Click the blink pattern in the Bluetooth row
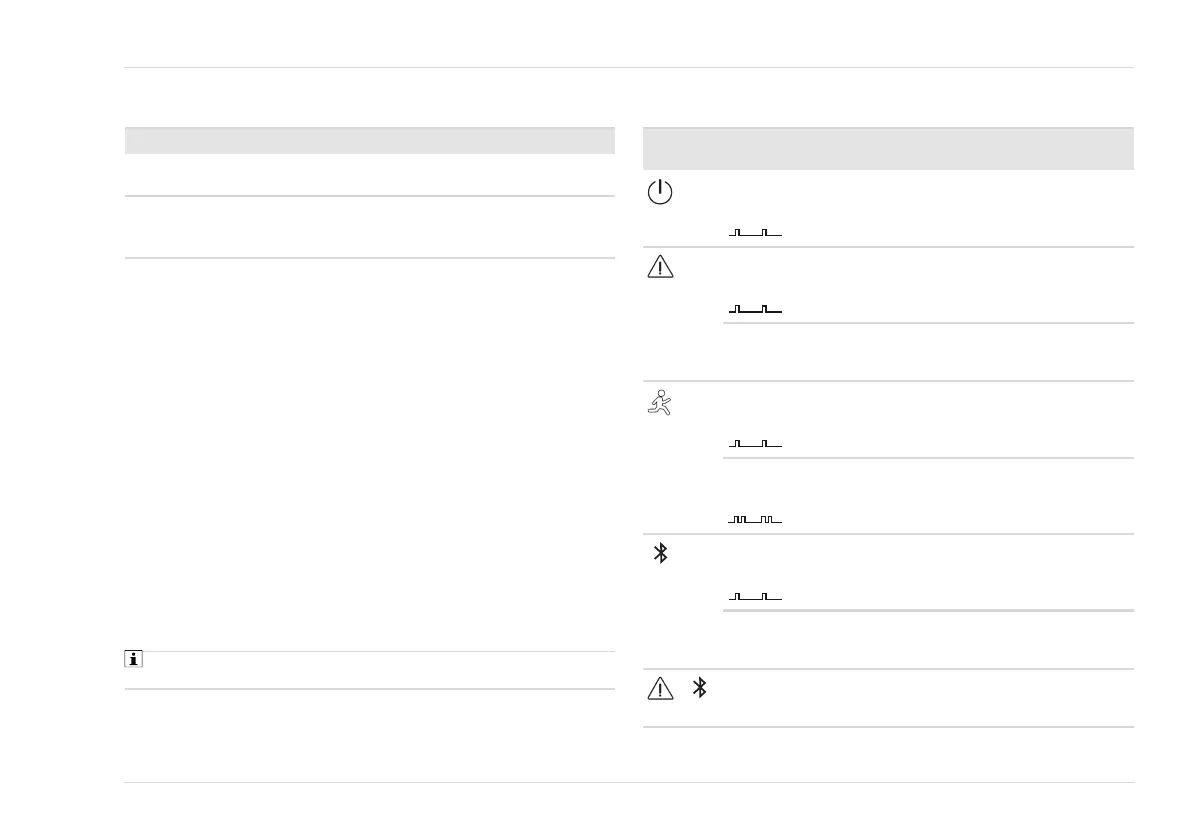This screenshot has width=1190, height=839. pos(755,596)
